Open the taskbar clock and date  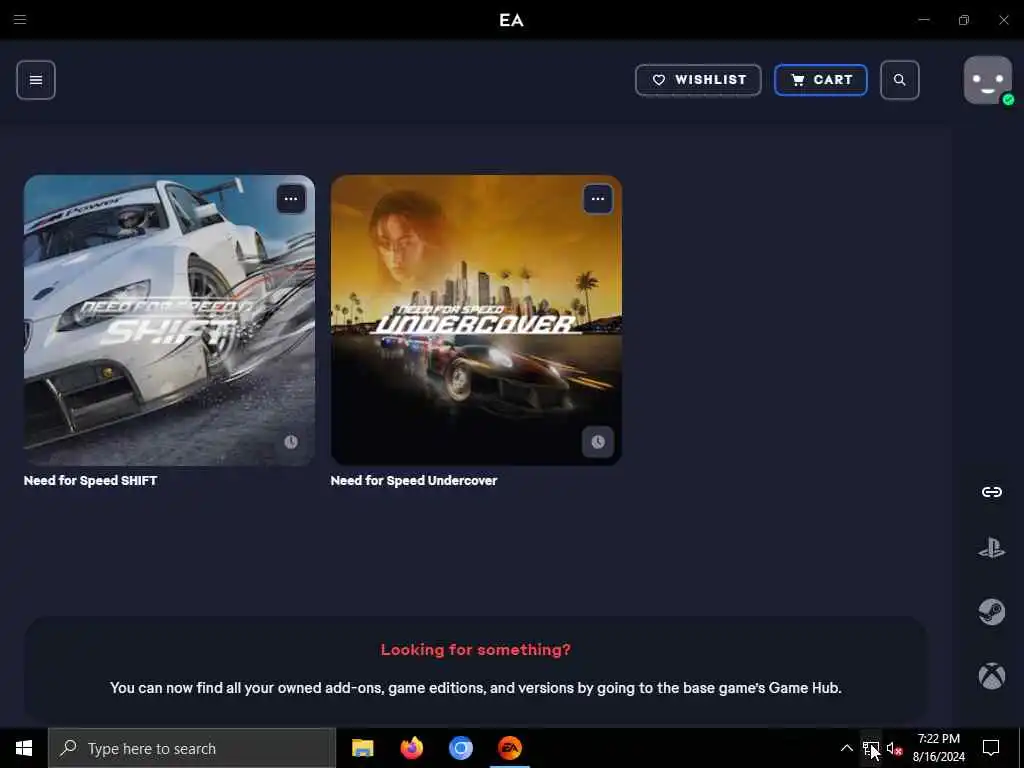(938, 748)
